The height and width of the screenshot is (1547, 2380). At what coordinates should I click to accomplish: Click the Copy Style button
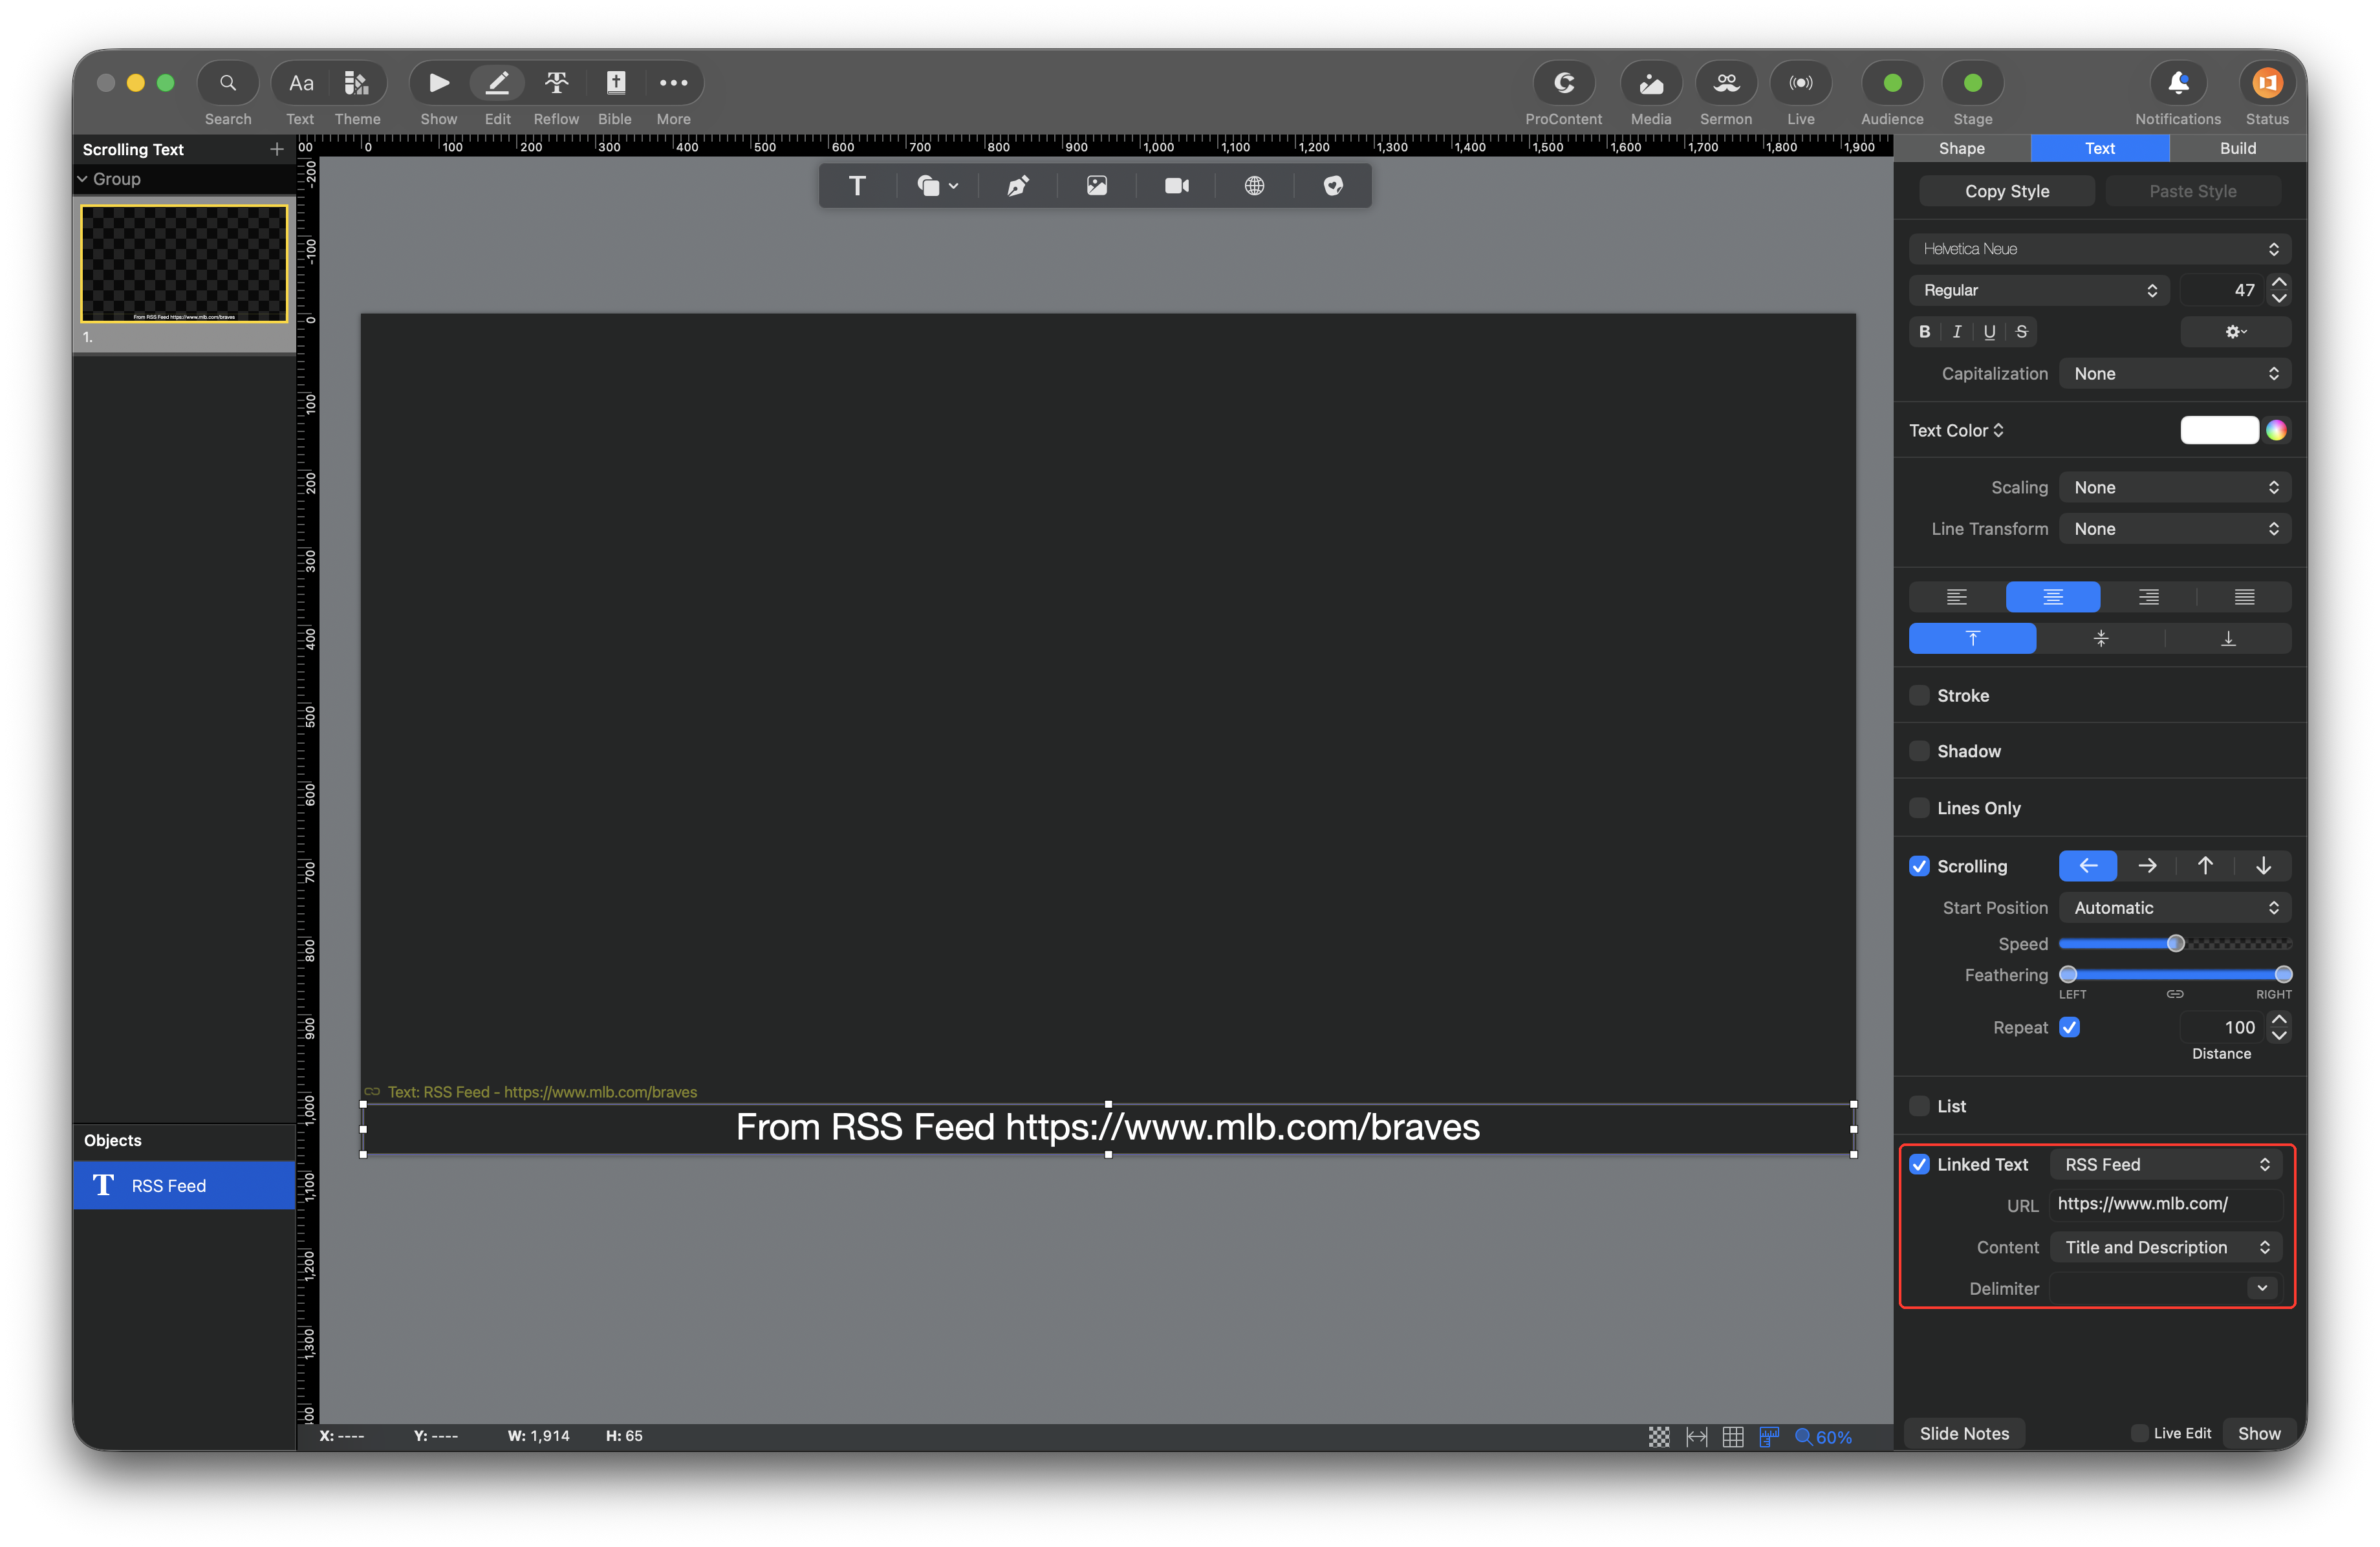coord(2007,191)
